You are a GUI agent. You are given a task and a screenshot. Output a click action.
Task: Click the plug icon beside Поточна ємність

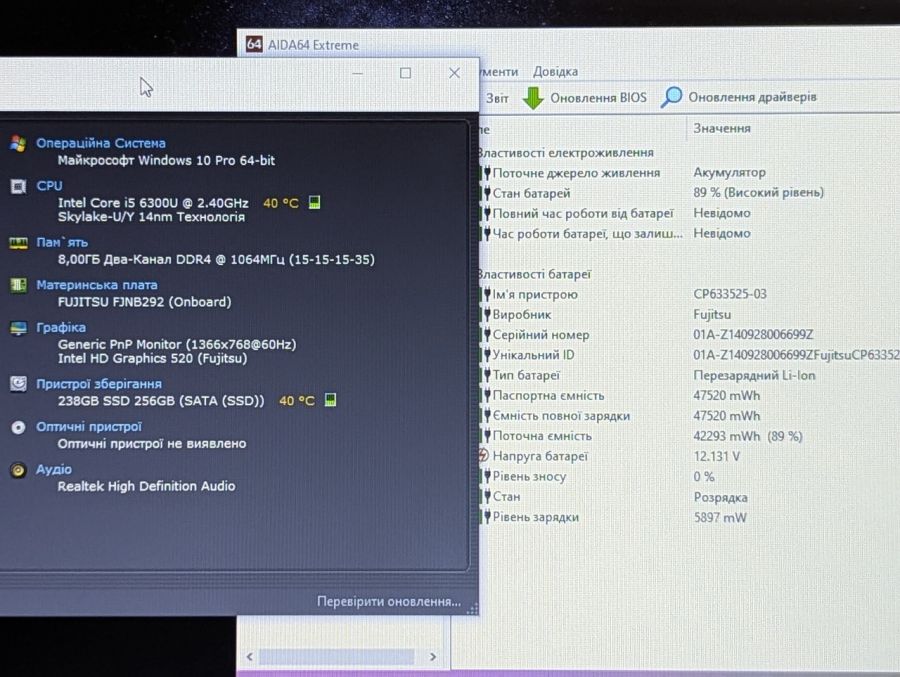(487, 436)
